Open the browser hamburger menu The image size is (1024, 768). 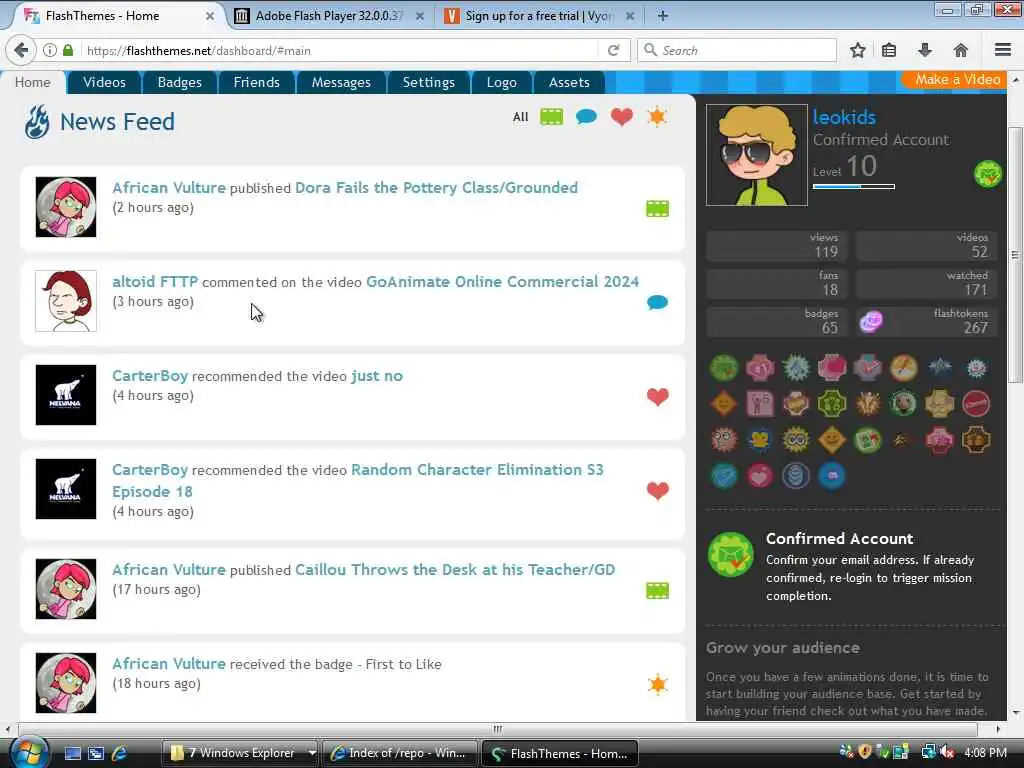click(1003, 50)
